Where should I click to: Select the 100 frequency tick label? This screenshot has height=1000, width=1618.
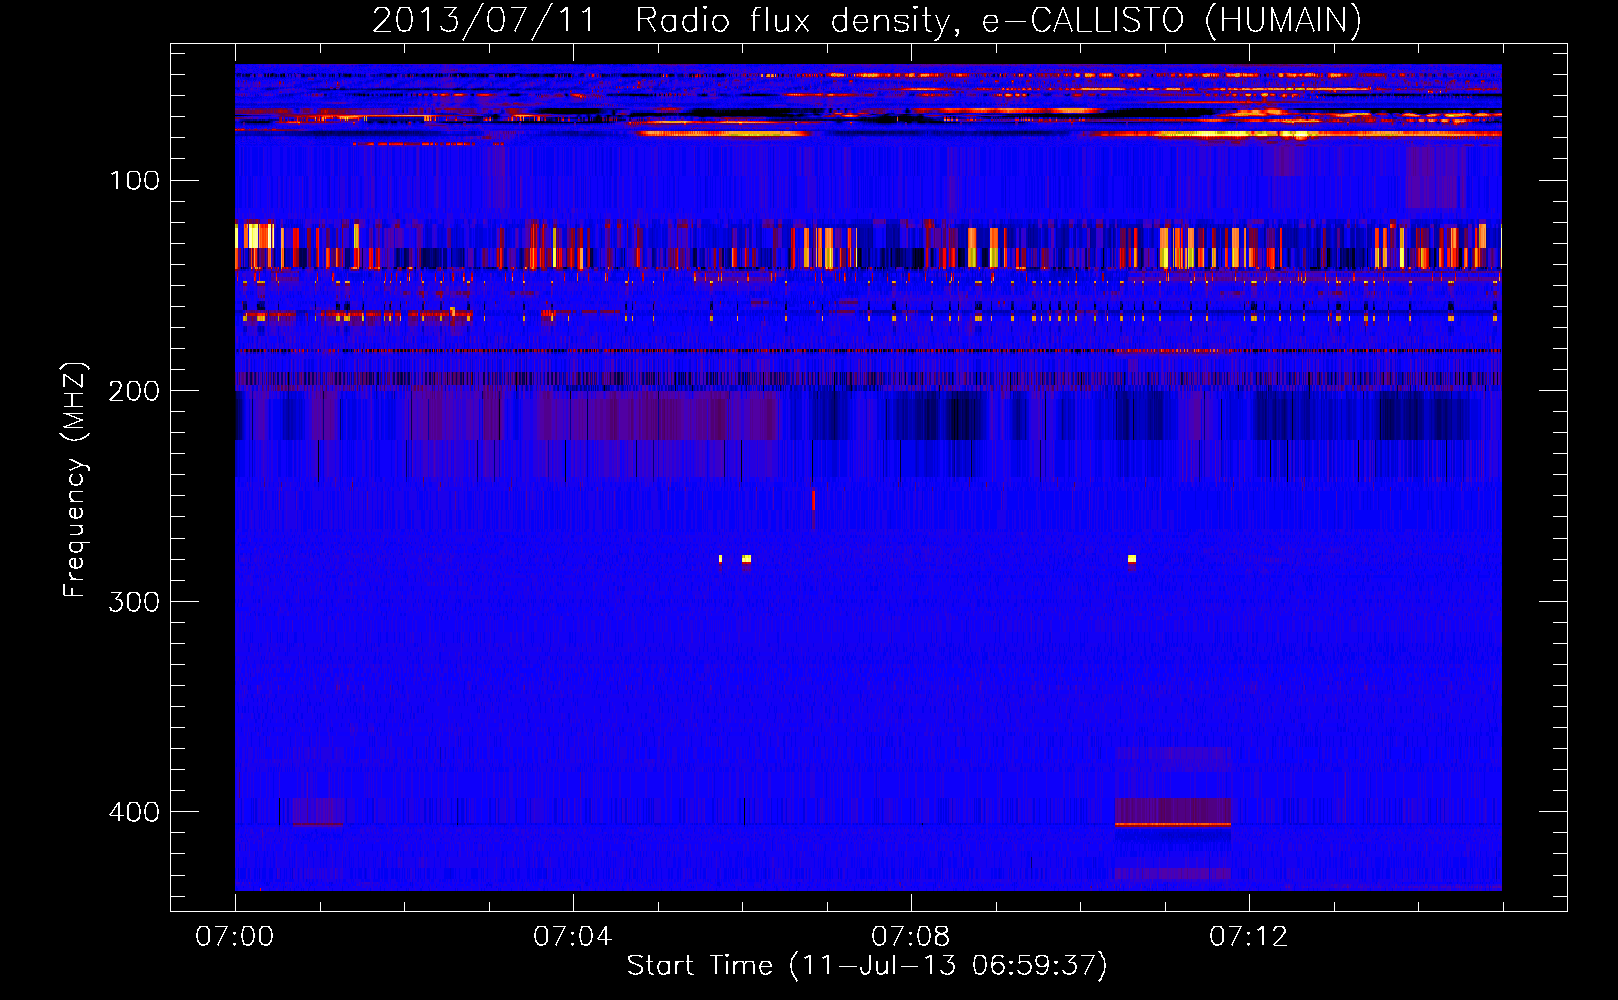pos(135,180)
